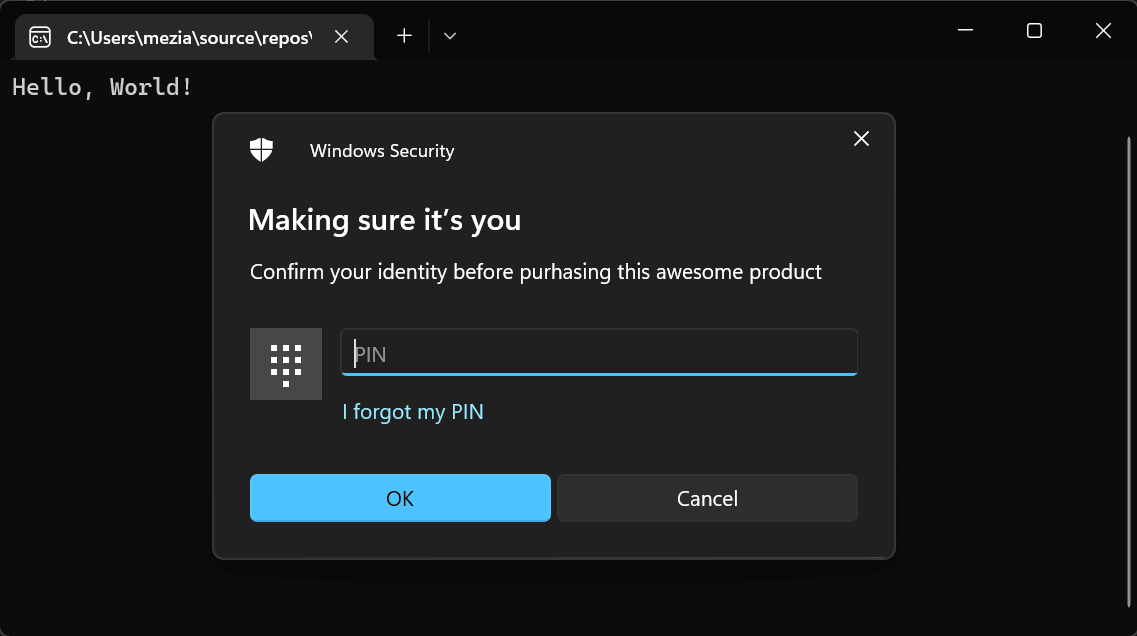The width and height of the screenshot is (1137, 636).
Task: Close the C:\Users\mezia terminal tab
Action: [341, 37]
